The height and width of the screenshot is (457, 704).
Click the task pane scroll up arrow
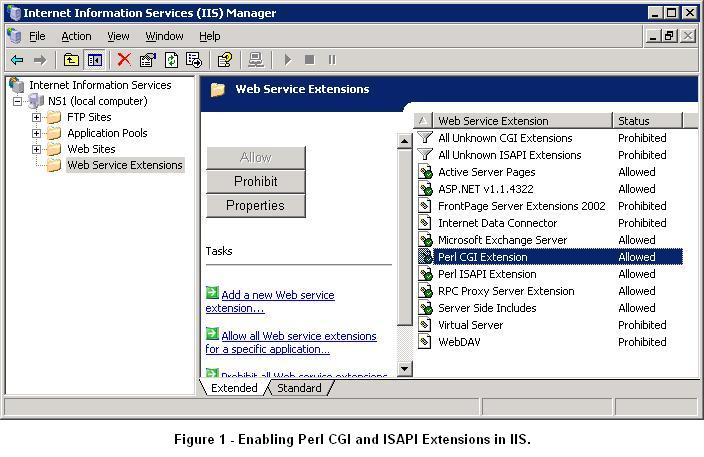click(x=405, y=141)
